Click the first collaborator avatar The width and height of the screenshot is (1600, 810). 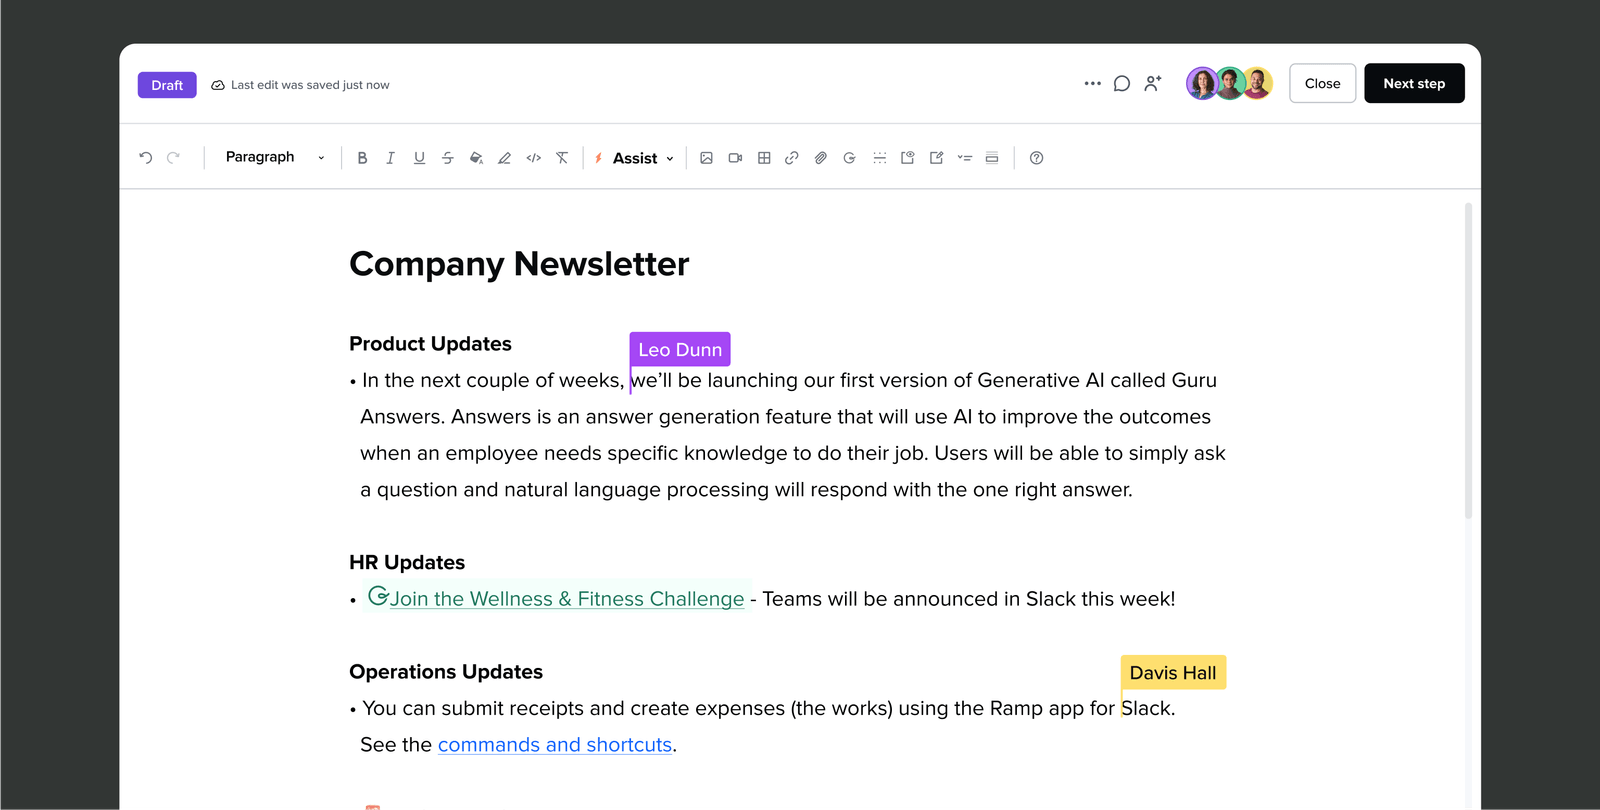(1202, 84)
